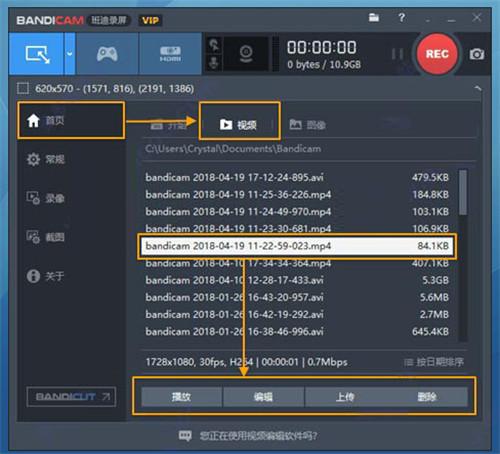Toggle mouse cursor effect icon
The image size is (500, 454).
coord(213,45)
